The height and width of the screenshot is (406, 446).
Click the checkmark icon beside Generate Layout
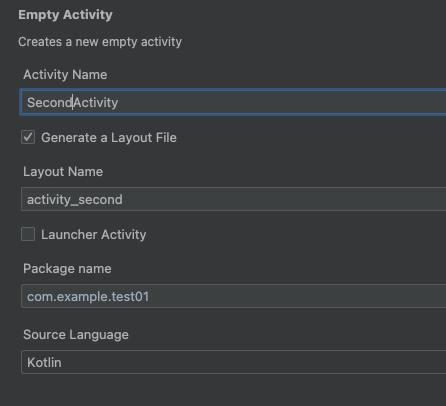[28, 137]
